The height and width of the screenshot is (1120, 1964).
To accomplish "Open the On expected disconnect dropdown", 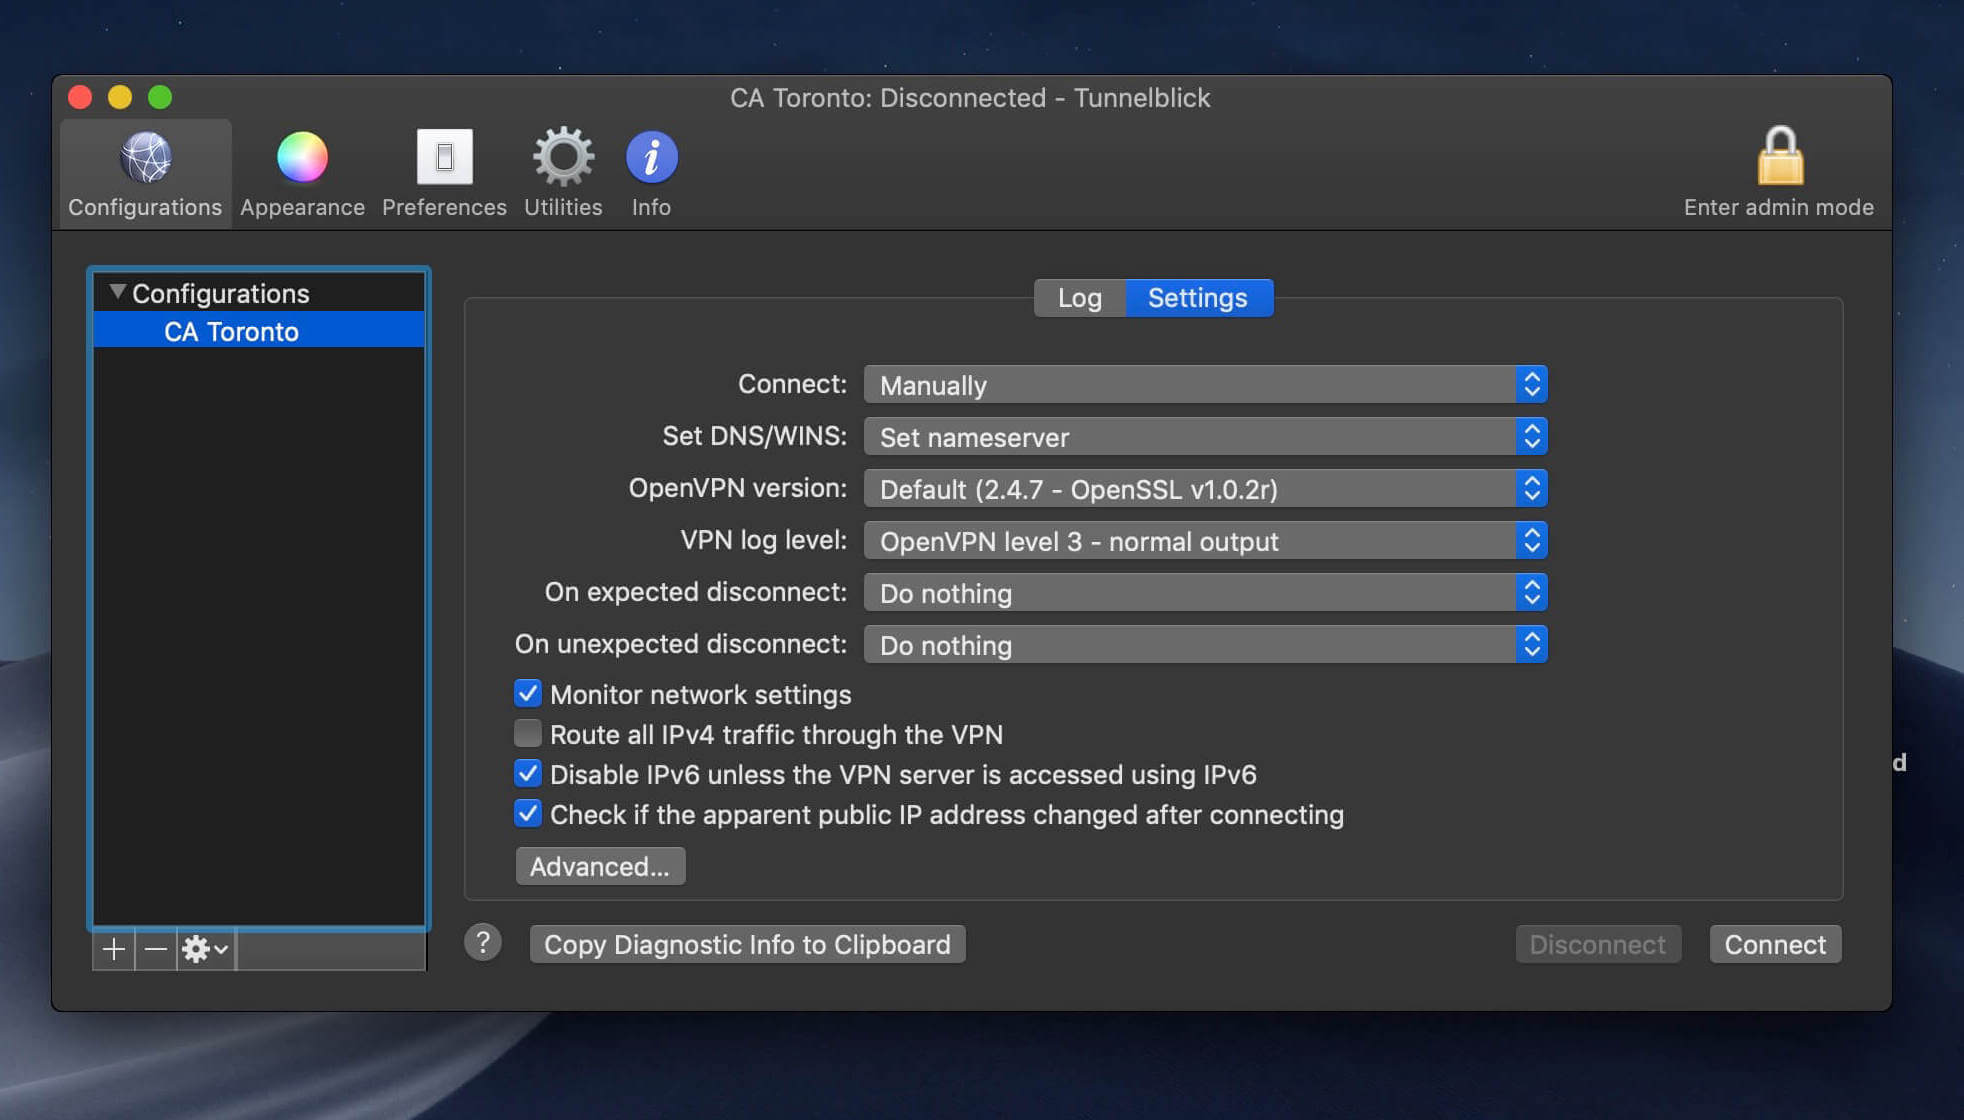I will pyautogui.click(x=1205, y=593).
